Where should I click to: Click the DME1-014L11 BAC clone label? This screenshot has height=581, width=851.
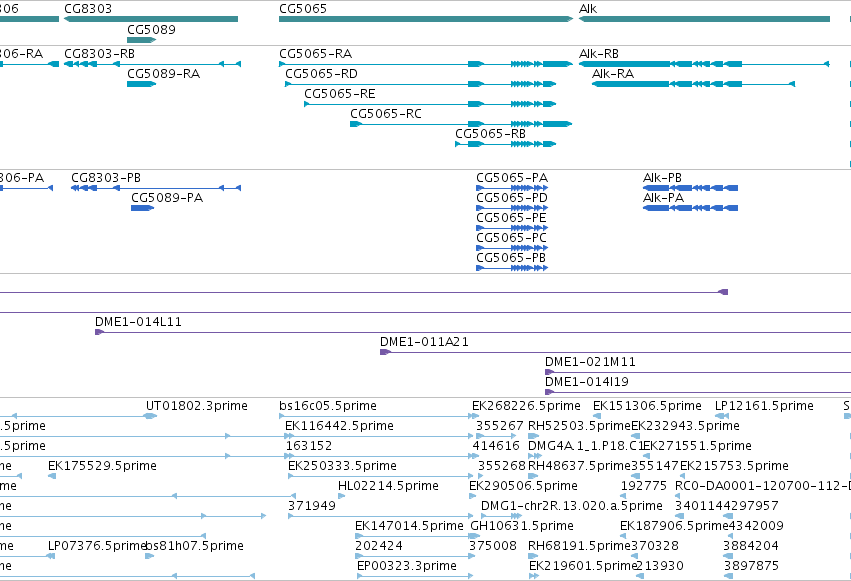pos(138,322)
